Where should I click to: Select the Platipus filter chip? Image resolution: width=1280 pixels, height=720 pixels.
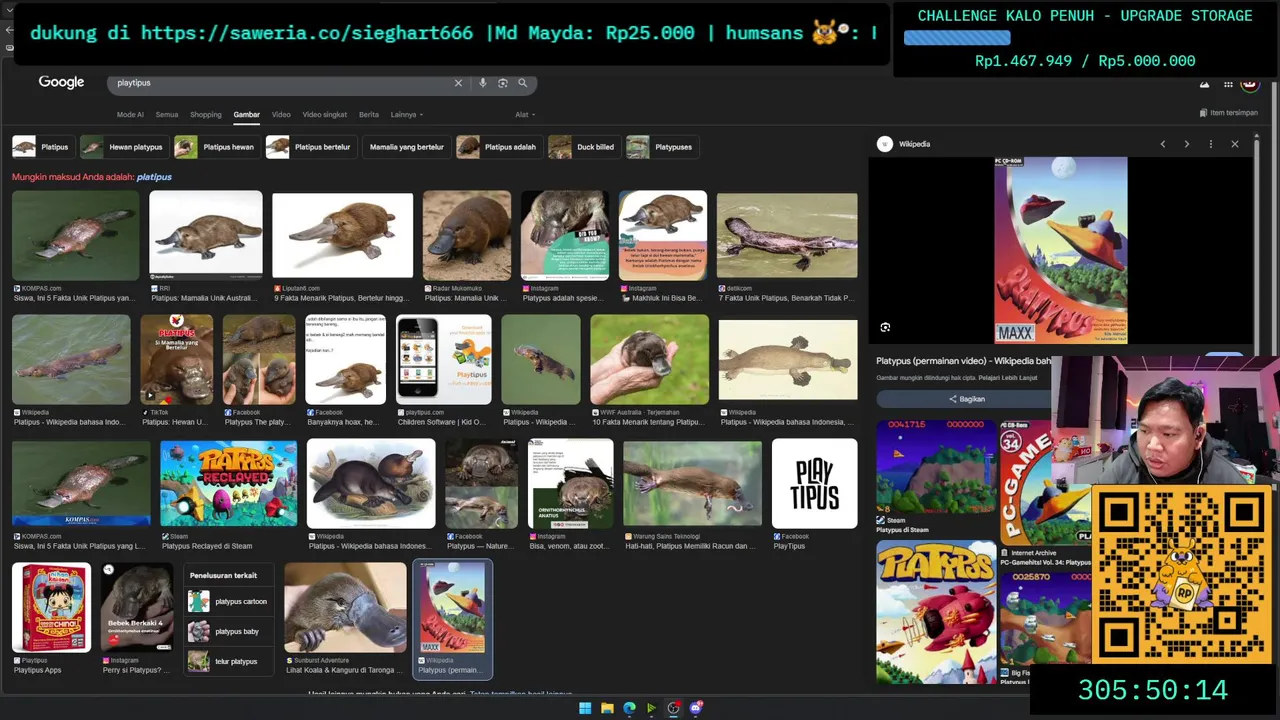[42, 147]
